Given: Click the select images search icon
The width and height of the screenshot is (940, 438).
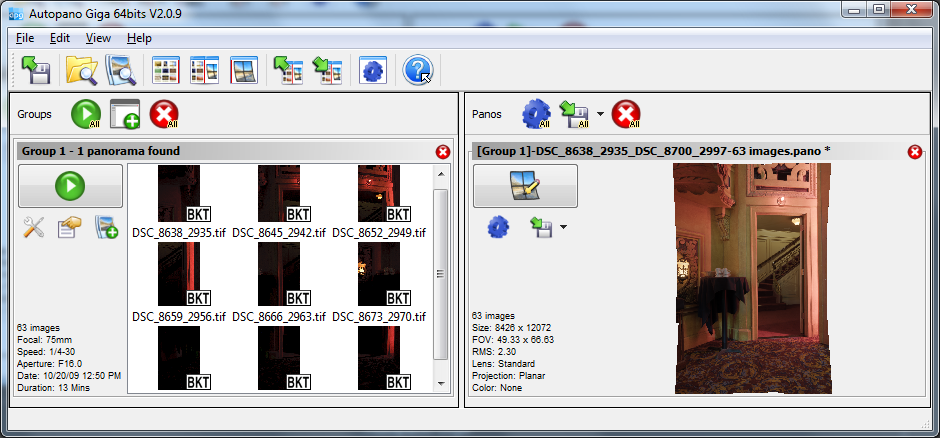Looking at the screenshot, I should tap(120, 70).
